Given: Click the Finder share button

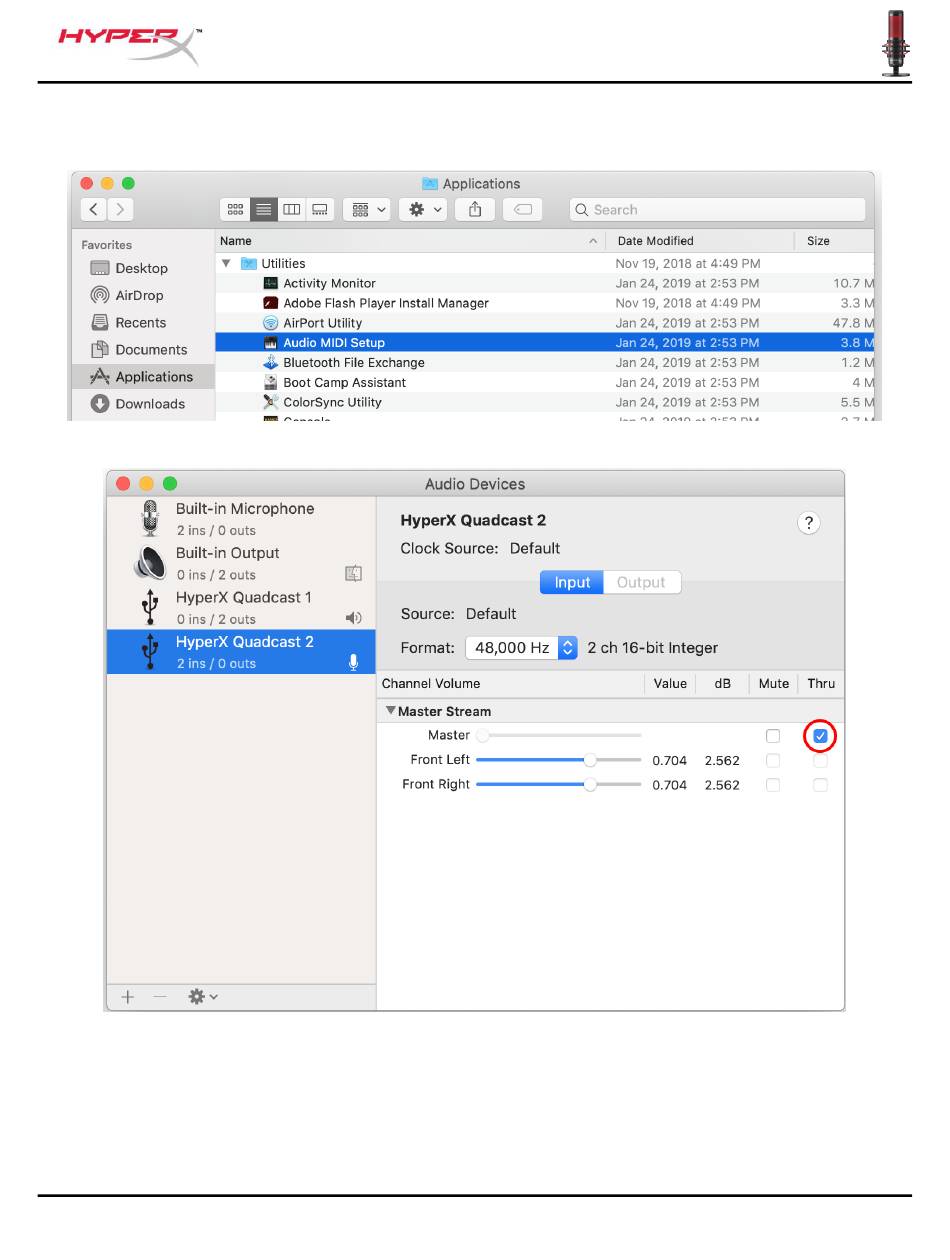Looking at the screenshot, I should (x=475, y=209).
